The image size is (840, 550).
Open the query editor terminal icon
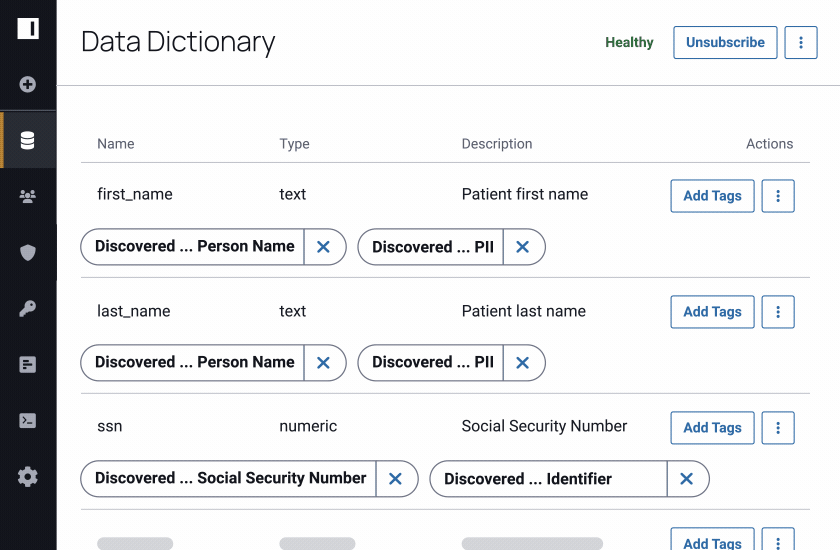pyautogui.click(x=27, y=420)
